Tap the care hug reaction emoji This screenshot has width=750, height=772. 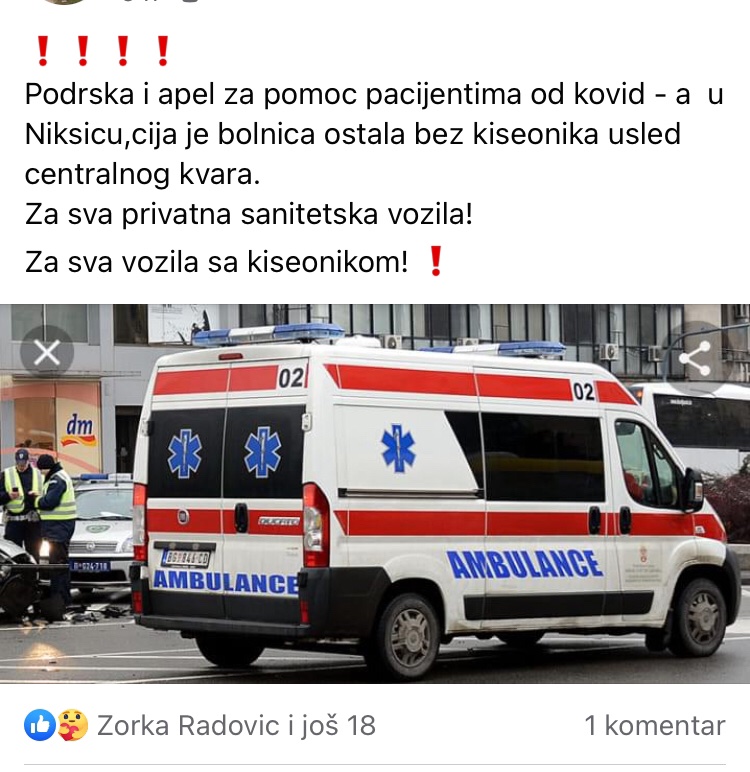click(x=73, y=725)
